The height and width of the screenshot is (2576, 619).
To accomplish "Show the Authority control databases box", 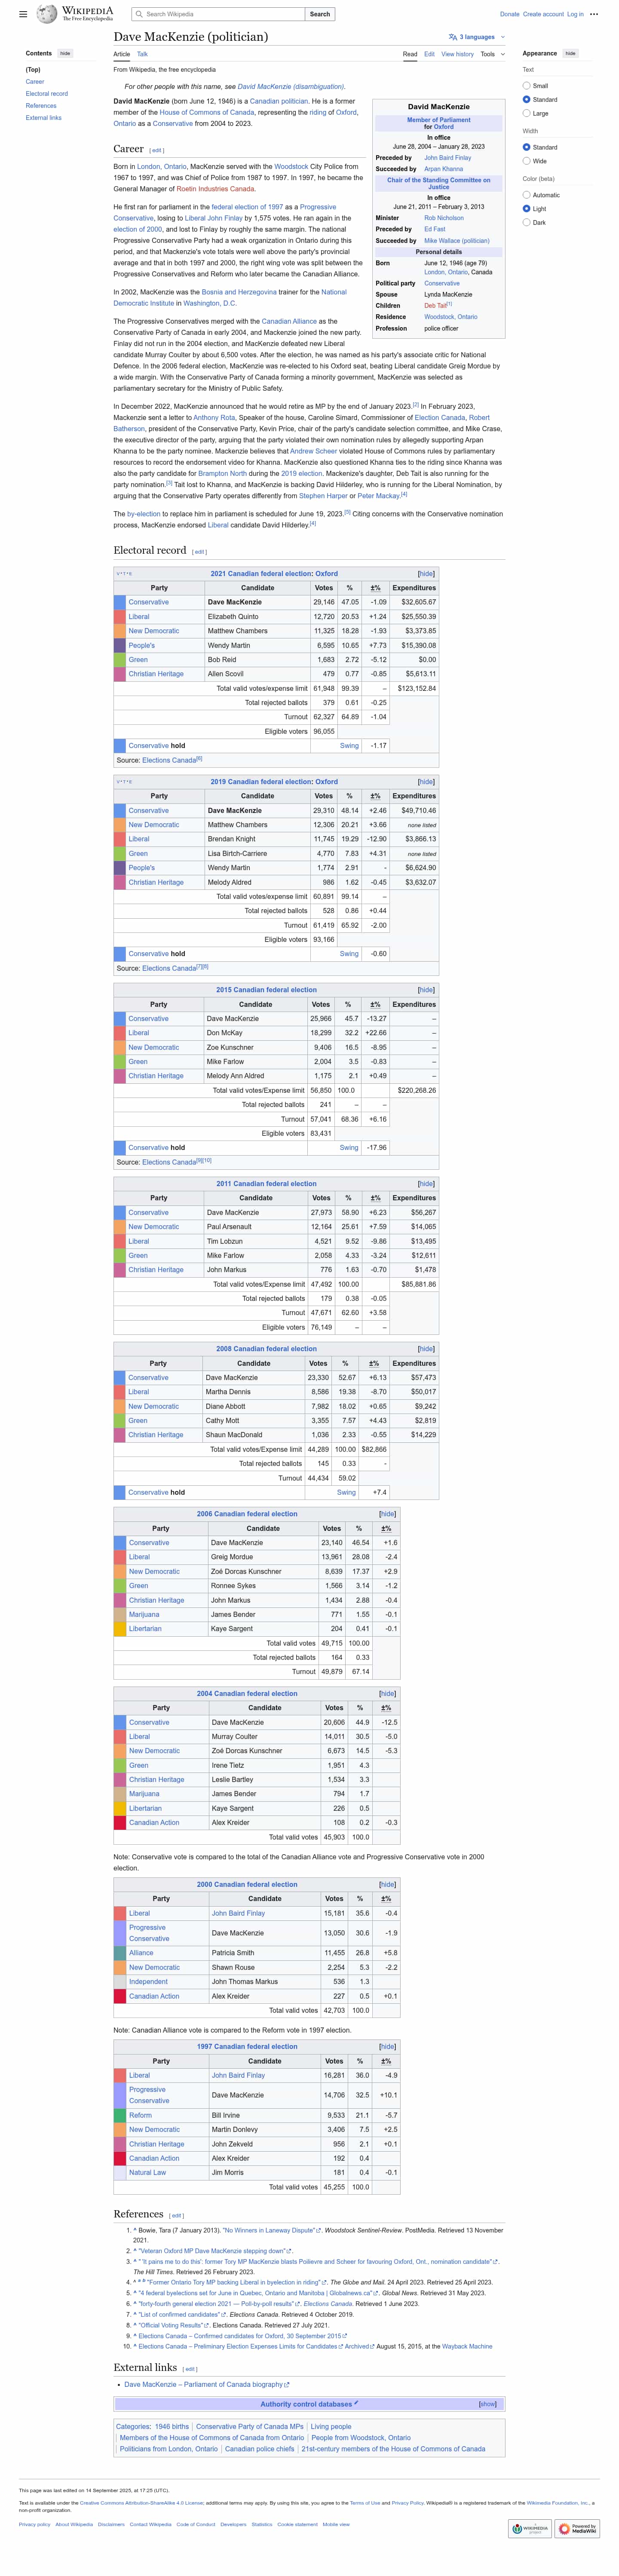I will click(487, 2404).
